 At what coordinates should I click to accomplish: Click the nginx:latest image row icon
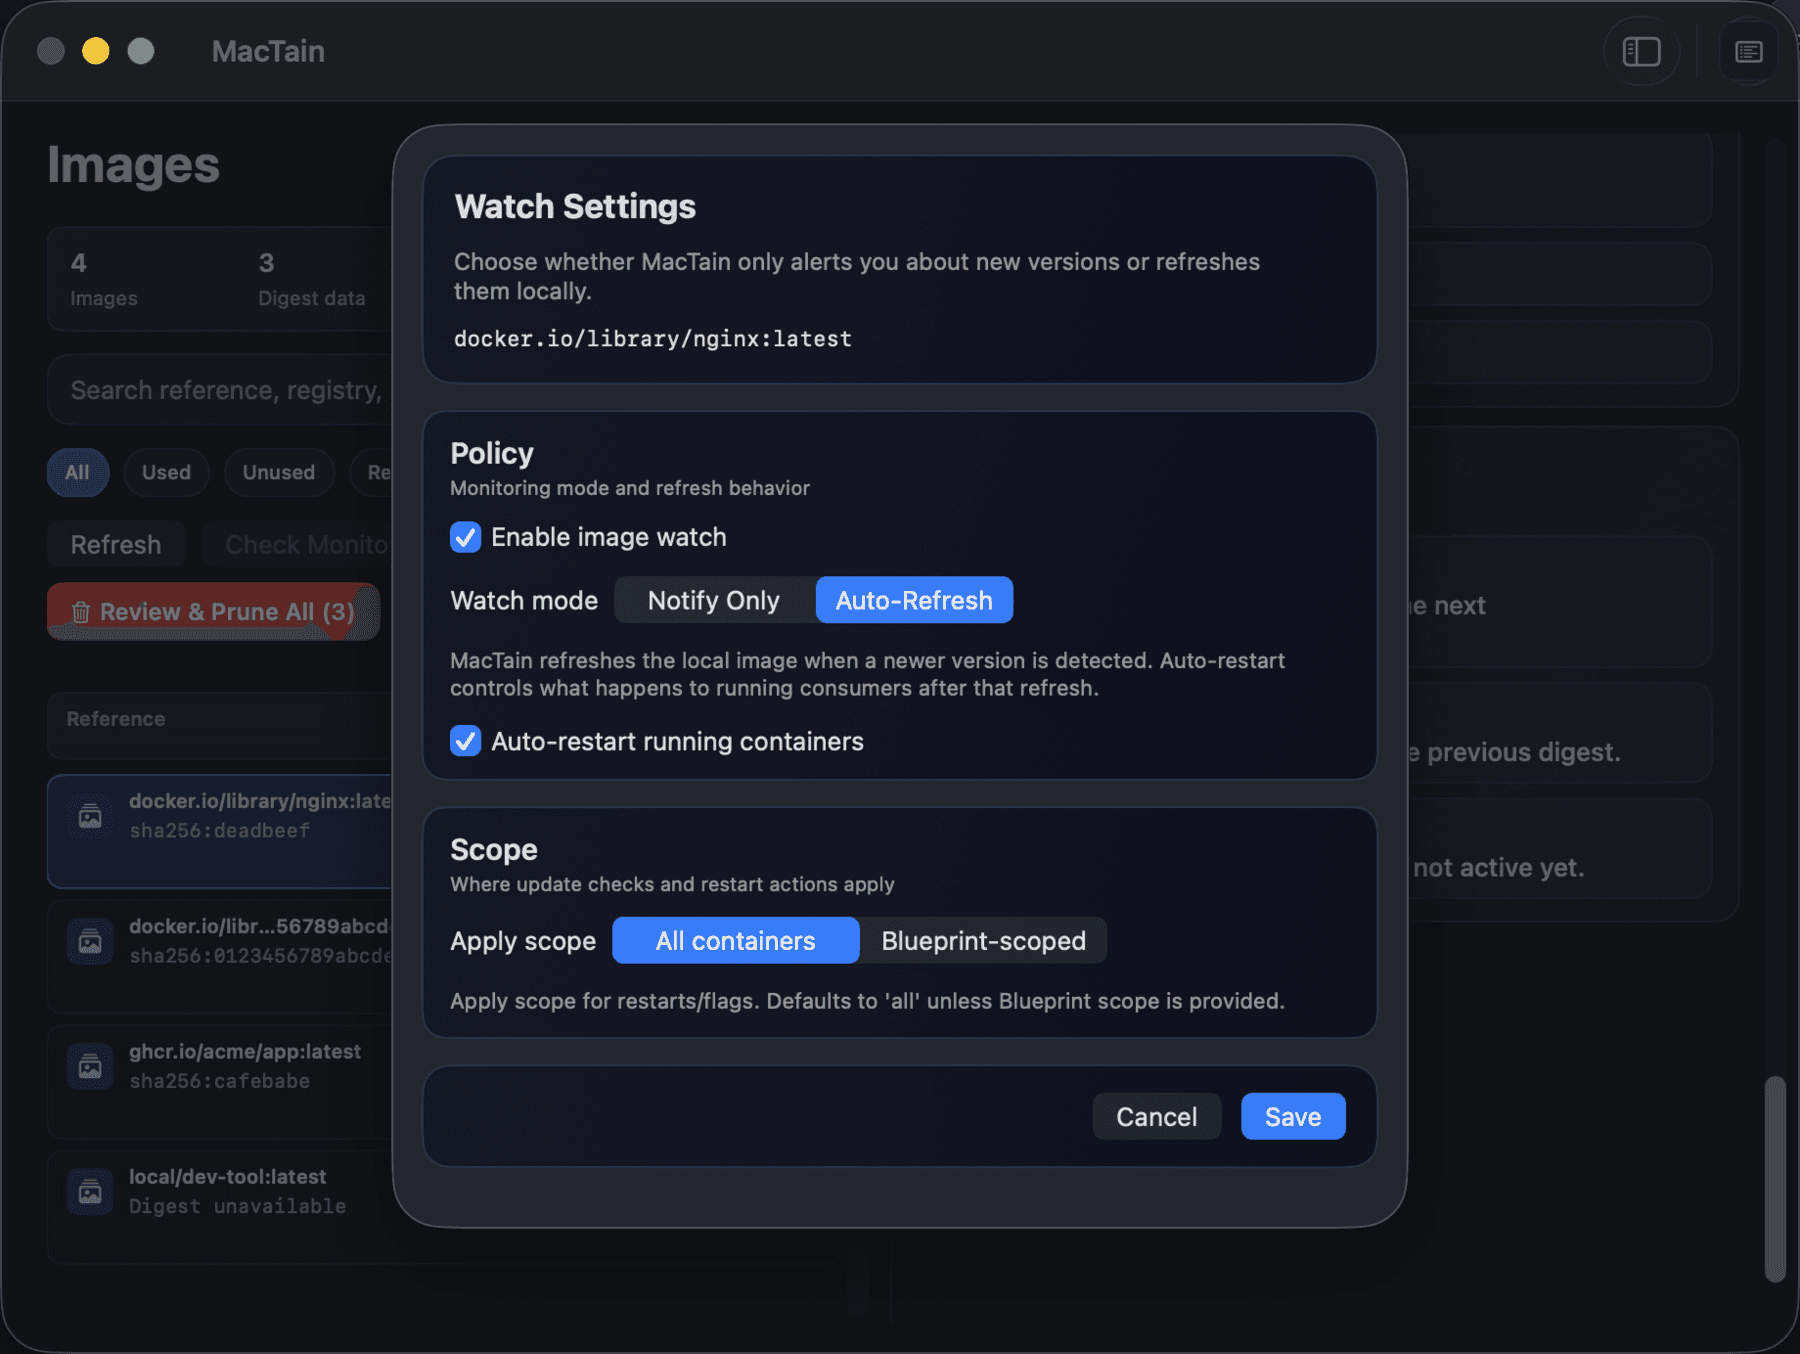click(x=90, y=816)
